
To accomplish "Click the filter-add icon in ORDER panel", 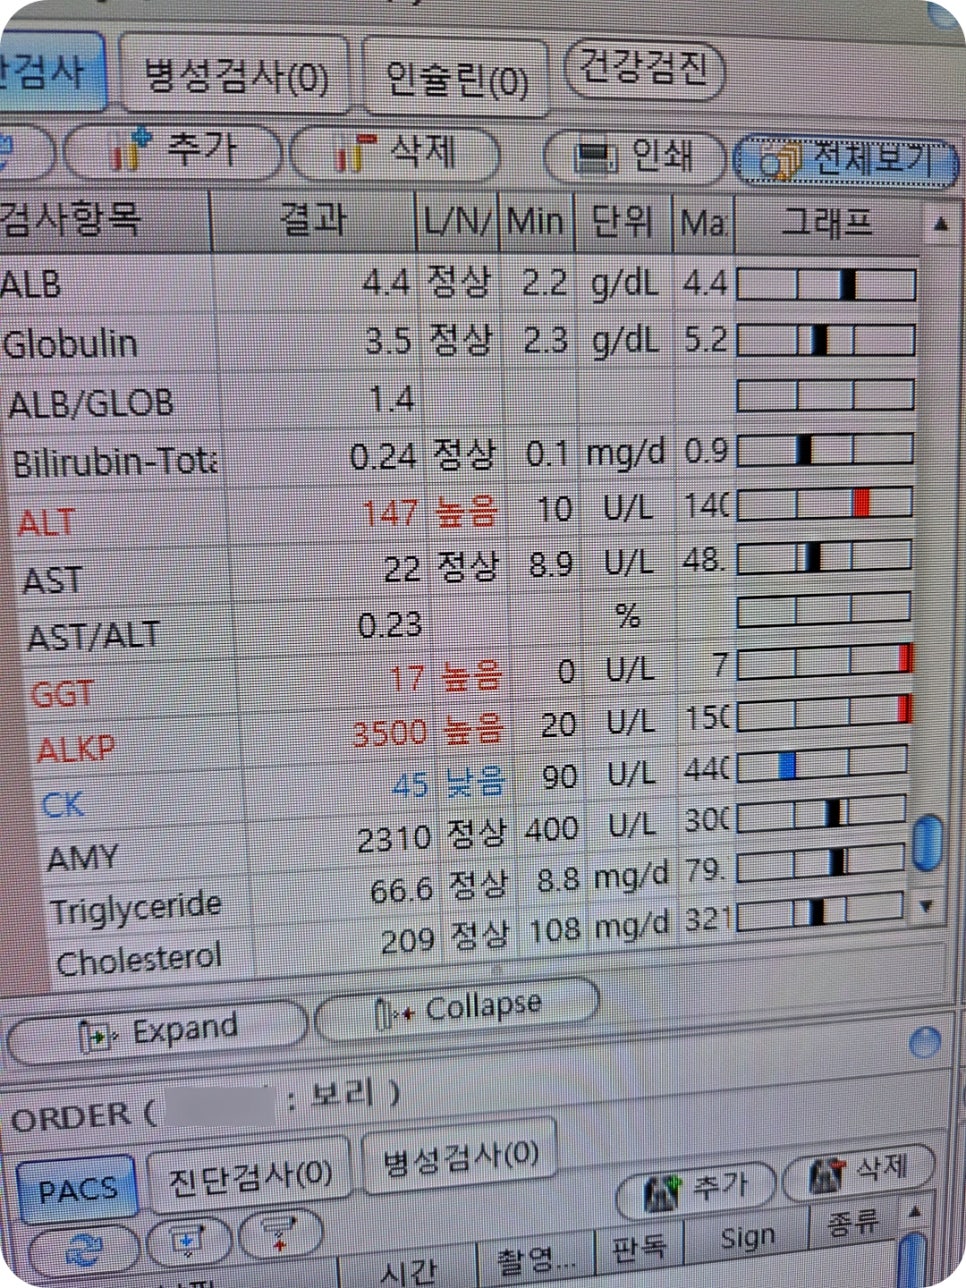I will point(188,1241).
